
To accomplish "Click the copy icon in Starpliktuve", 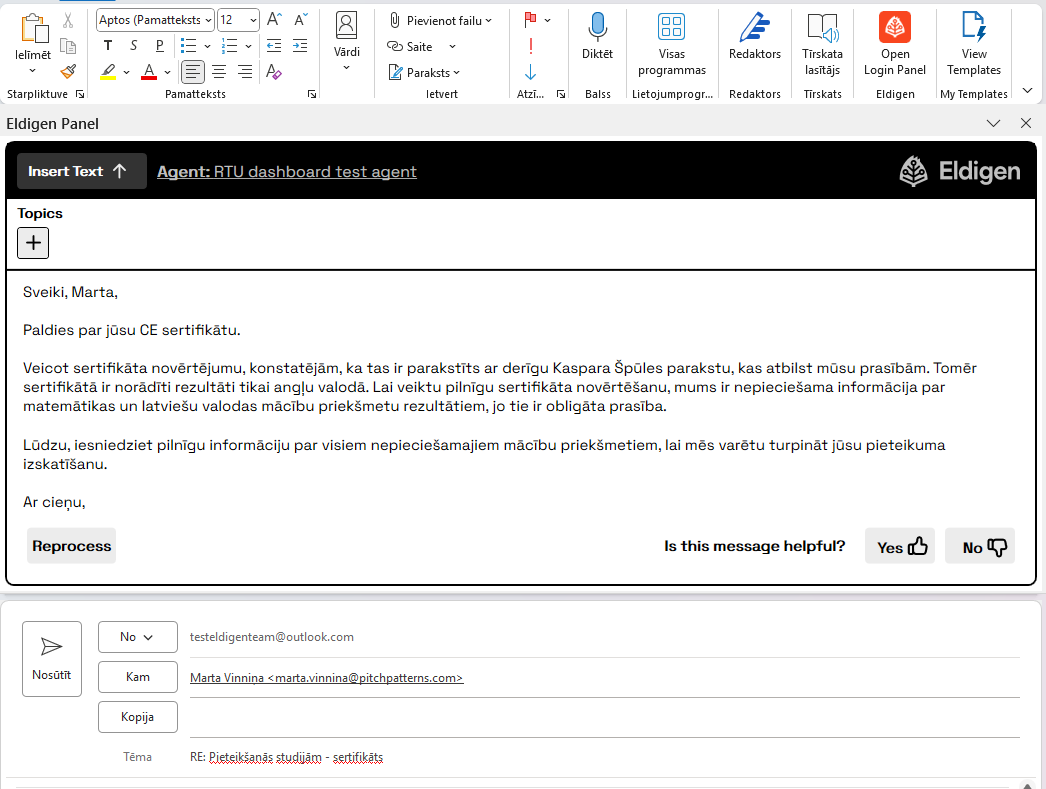I will (x=68, y=46).
